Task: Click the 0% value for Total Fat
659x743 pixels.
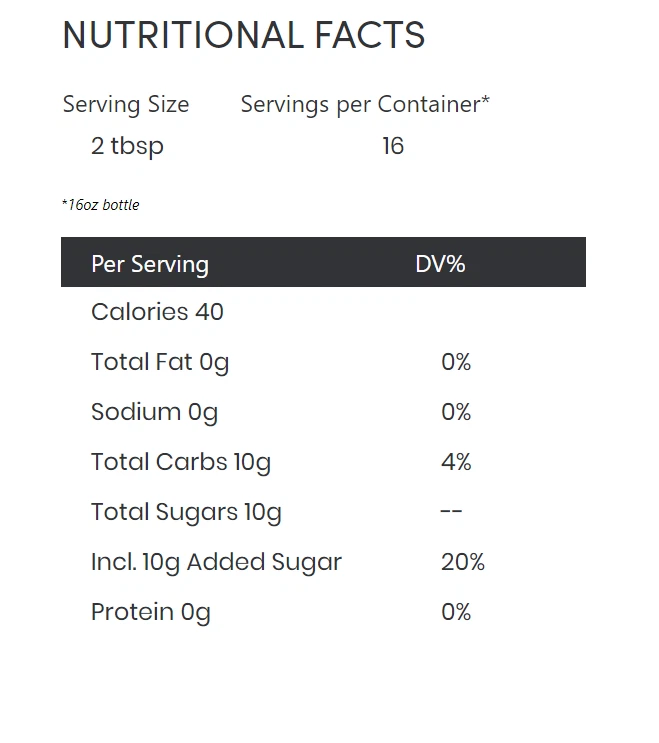Action: pos(456,362)
